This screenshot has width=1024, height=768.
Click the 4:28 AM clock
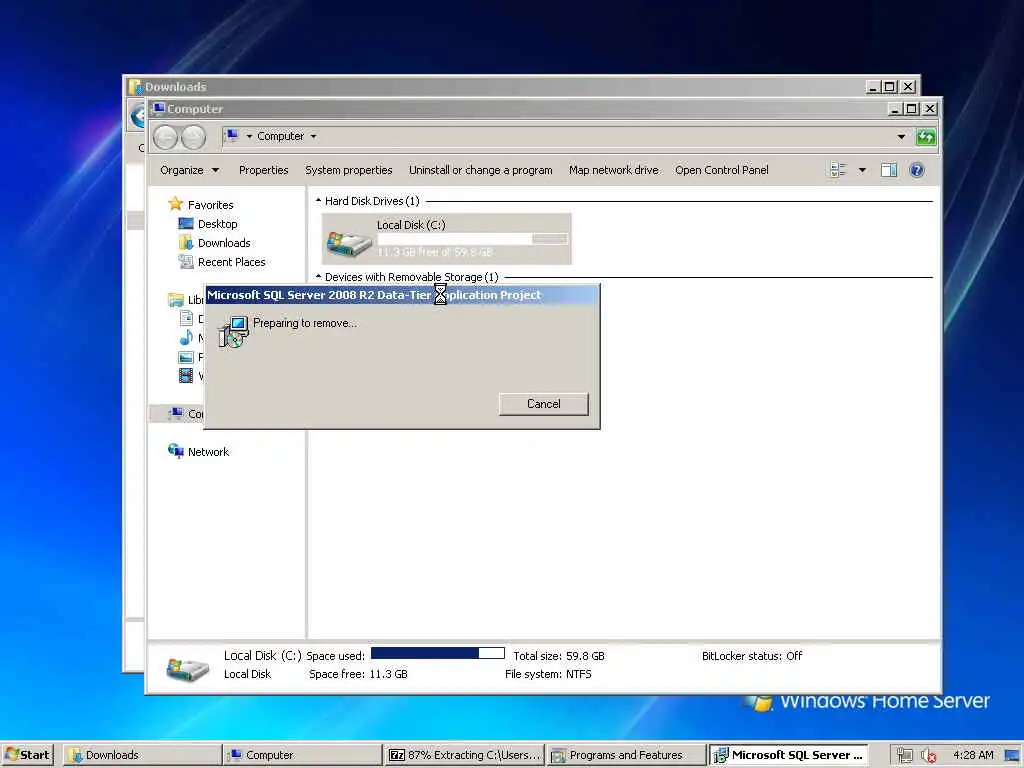pos(973,755)
